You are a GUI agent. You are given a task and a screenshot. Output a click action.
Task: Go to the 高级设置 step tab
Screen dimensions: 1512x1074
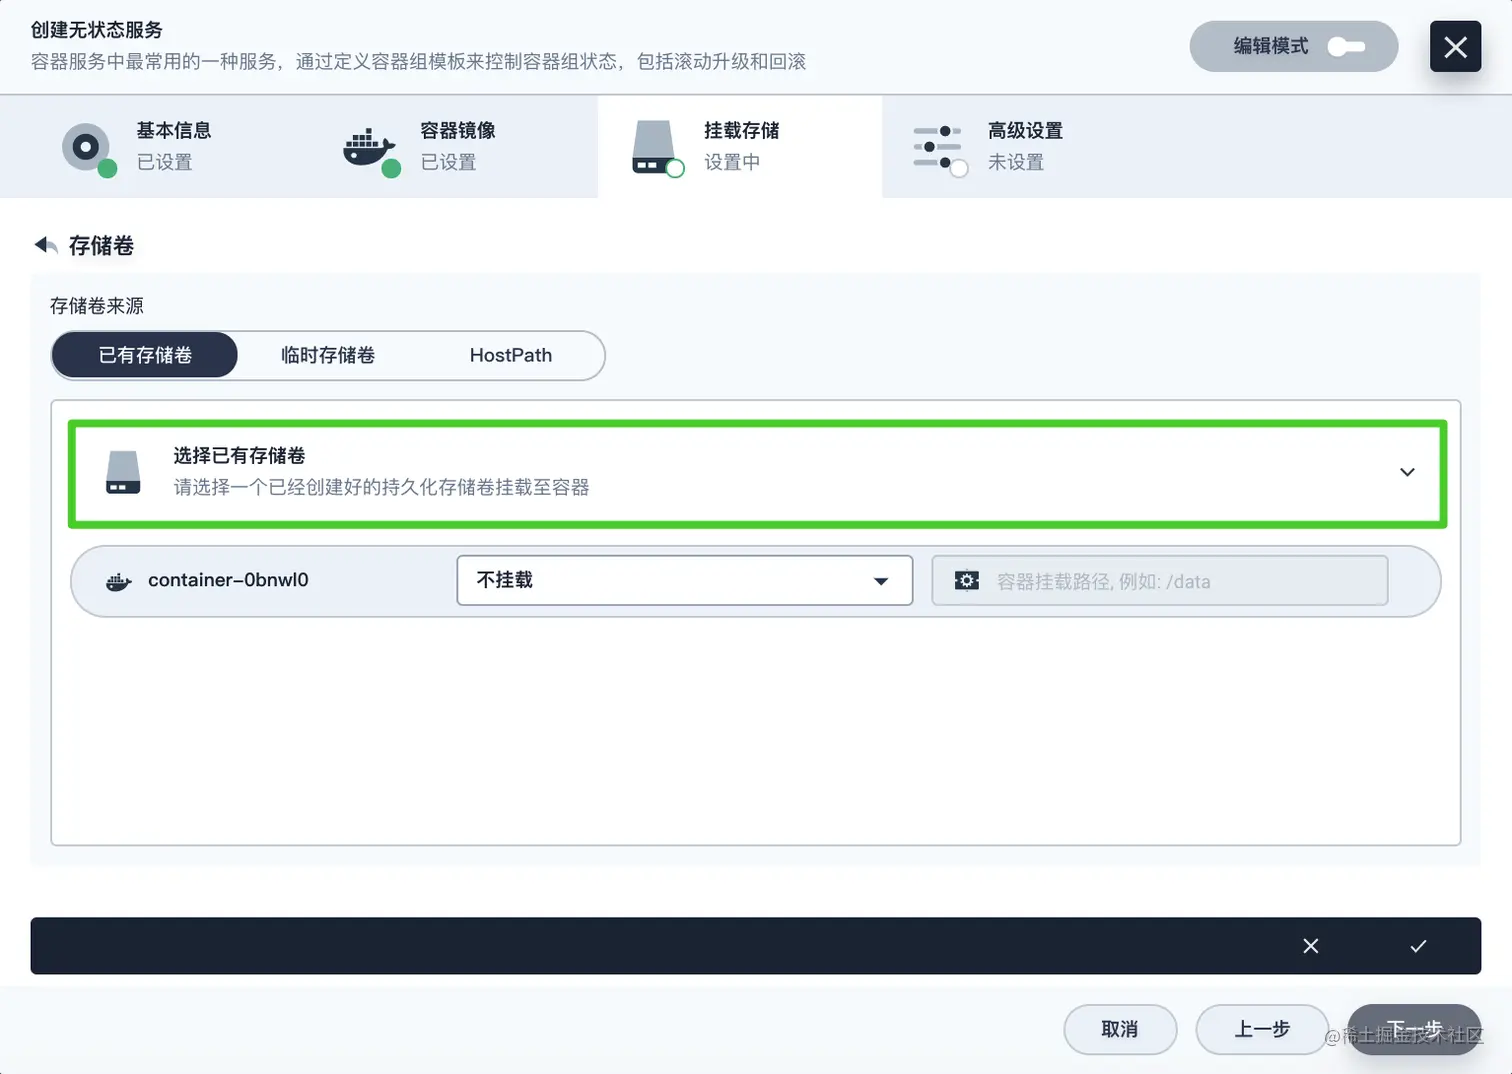pos(1024,146)
